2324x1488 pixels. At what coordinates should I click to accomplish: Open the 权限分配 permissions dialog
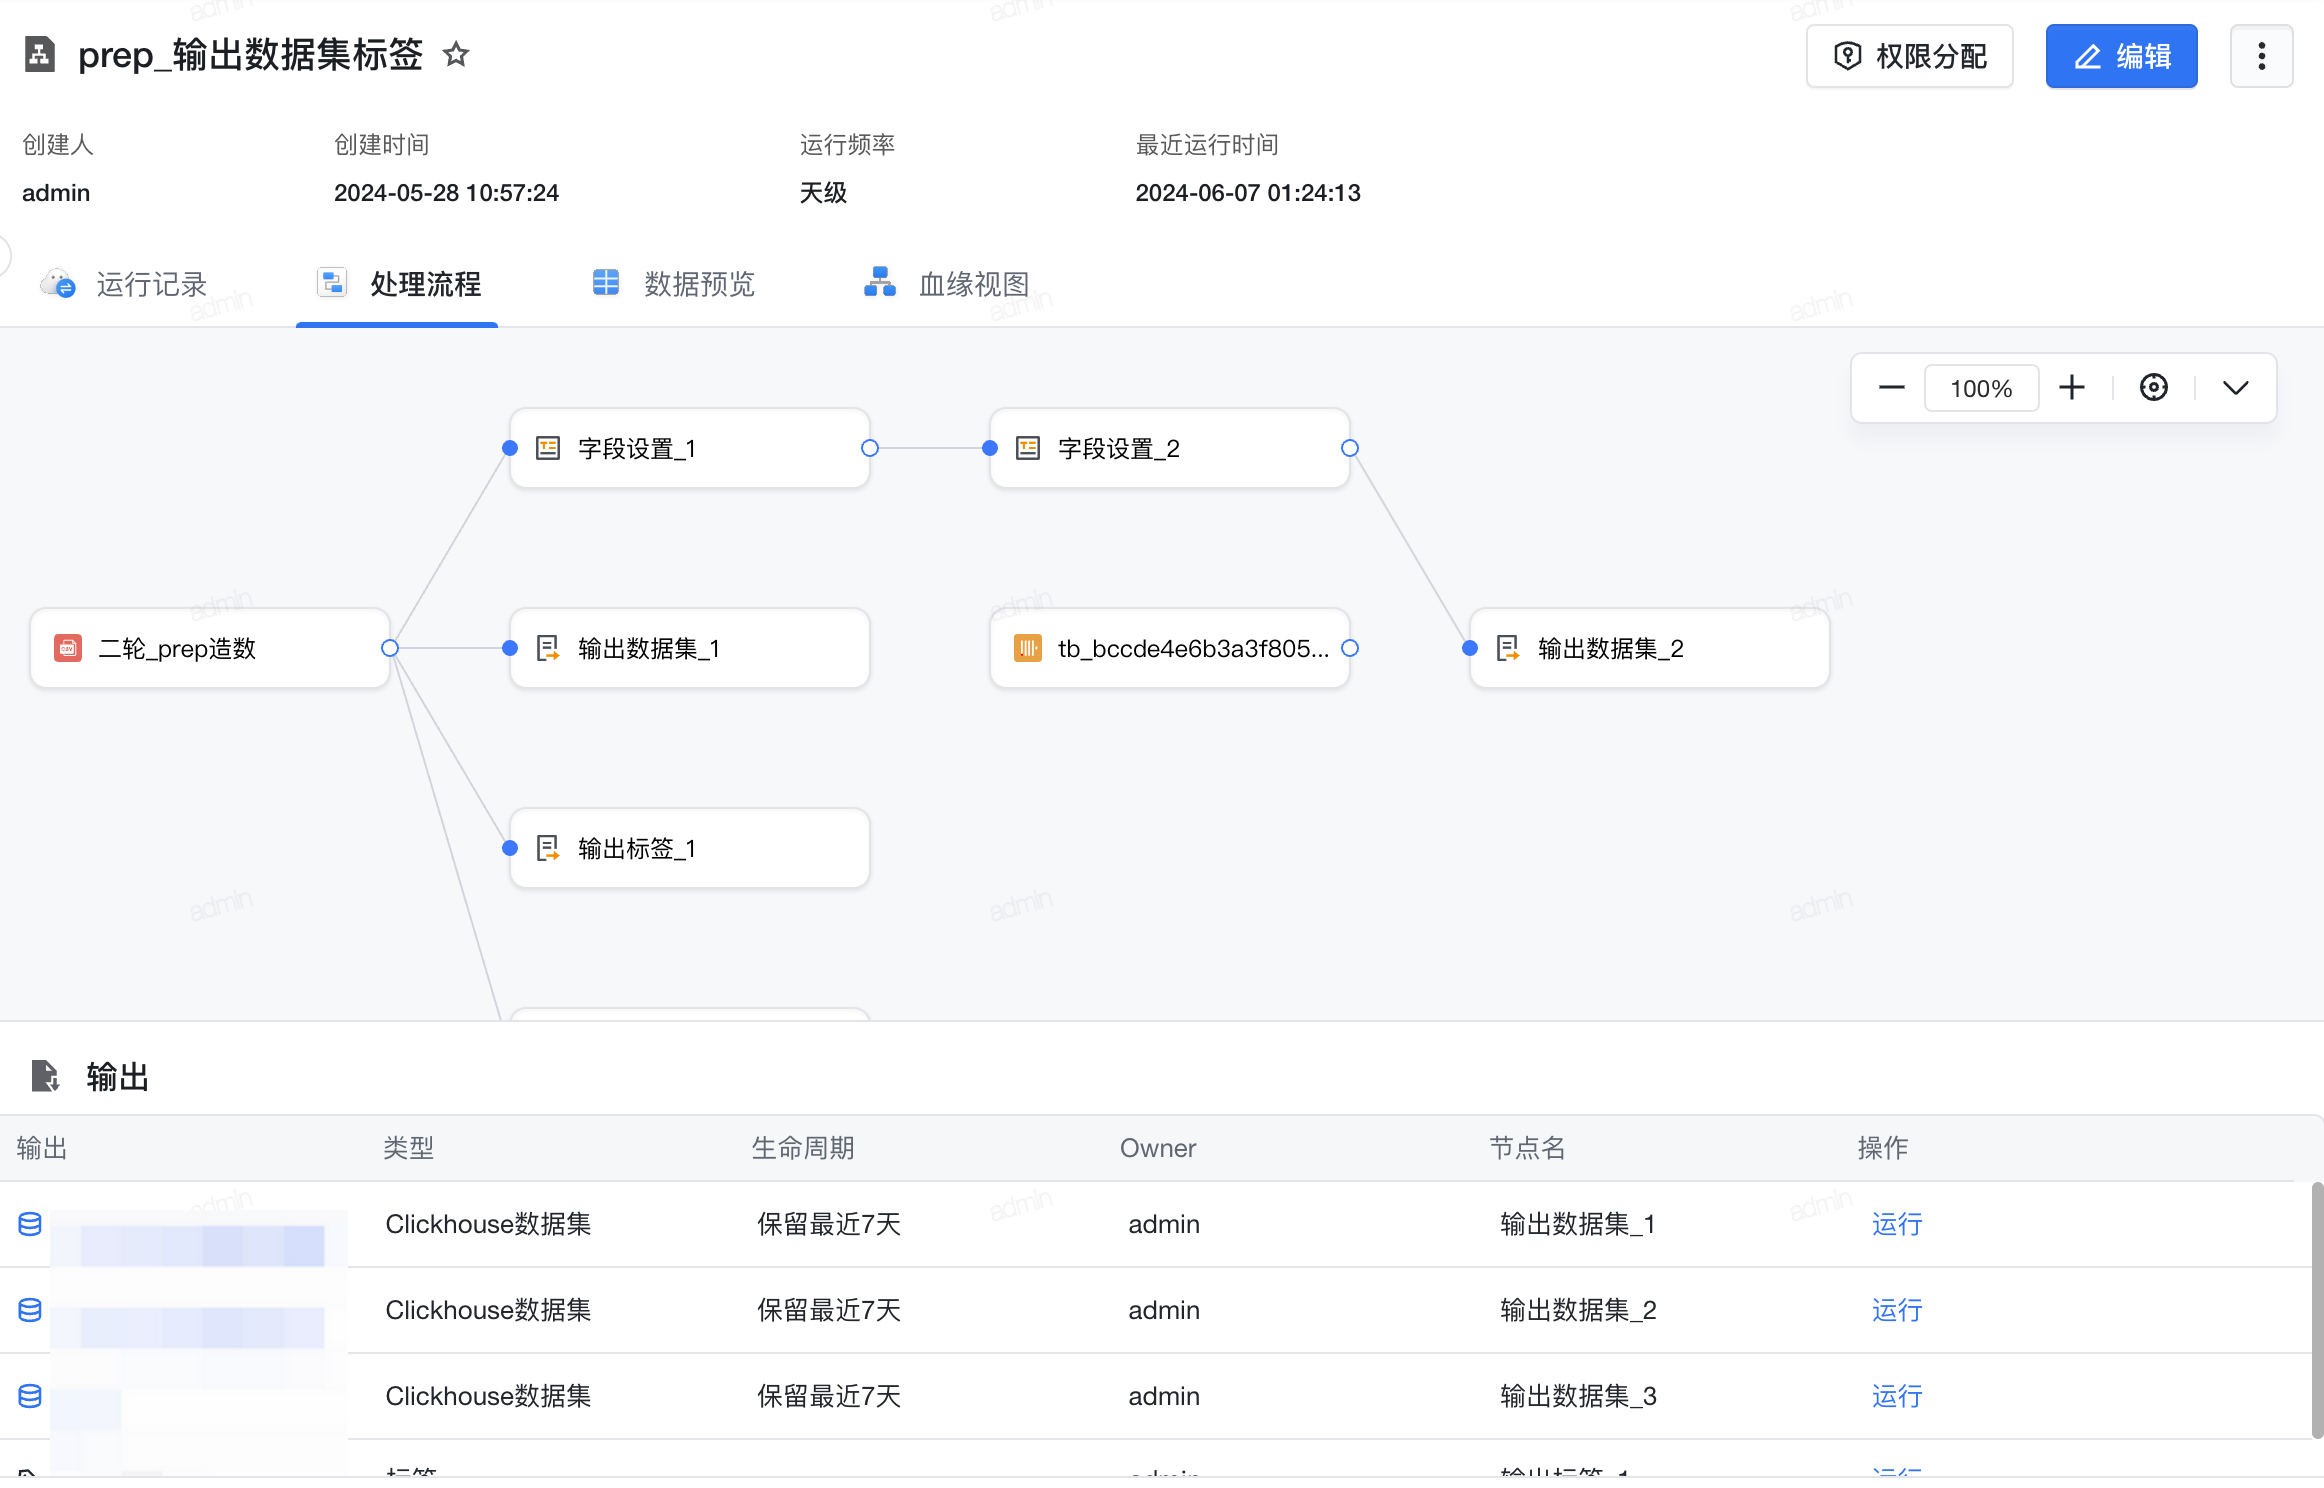(x=1909, y=56)
